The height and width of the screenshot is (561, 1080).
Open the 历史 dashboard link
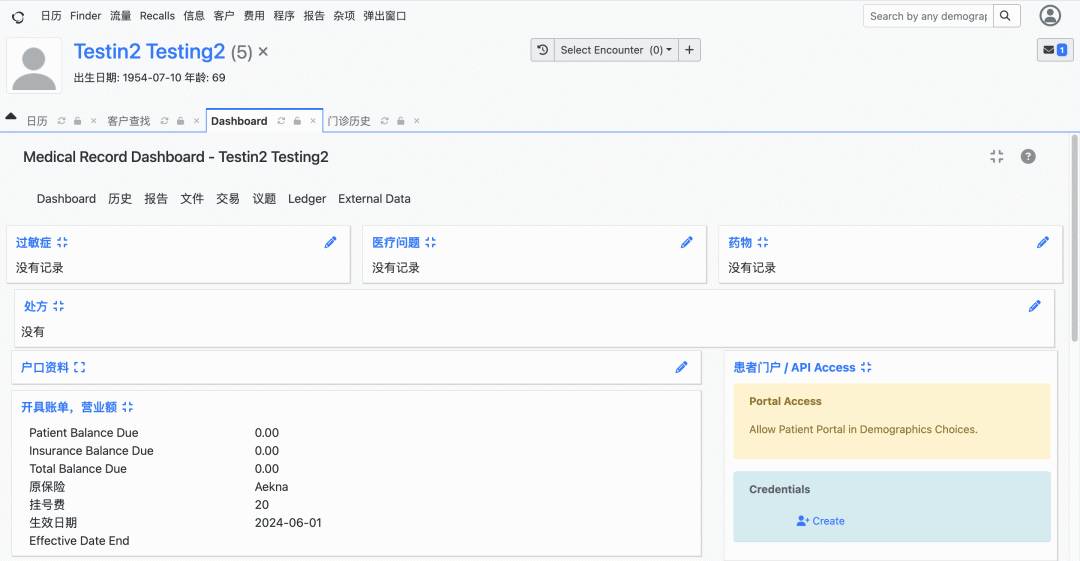click(120, 198)
